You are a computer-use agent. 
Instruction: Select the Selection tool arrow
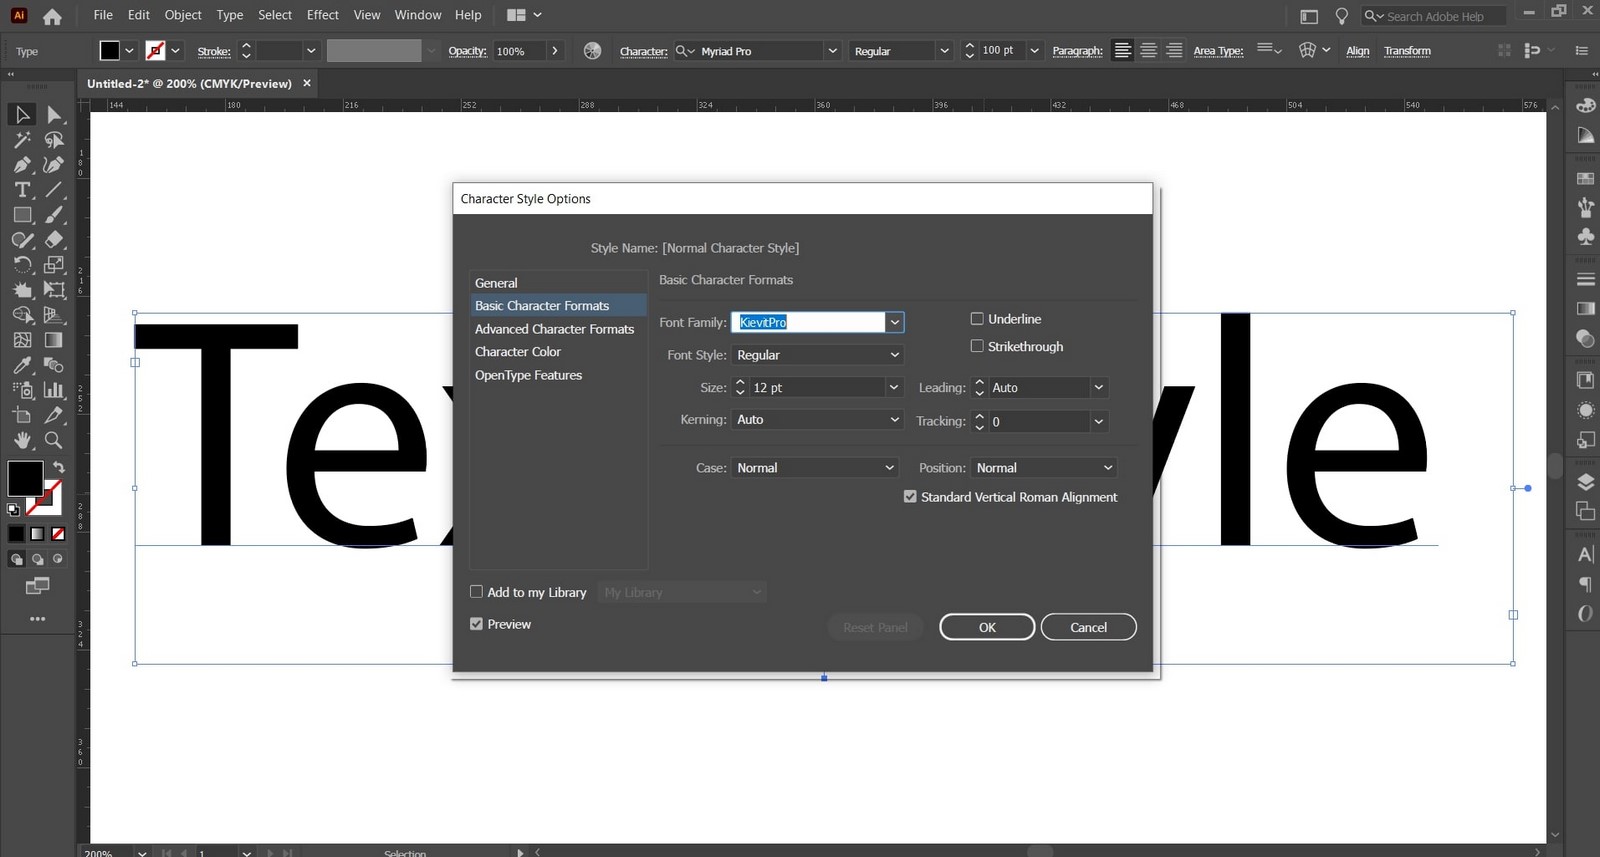coord(22,115)
